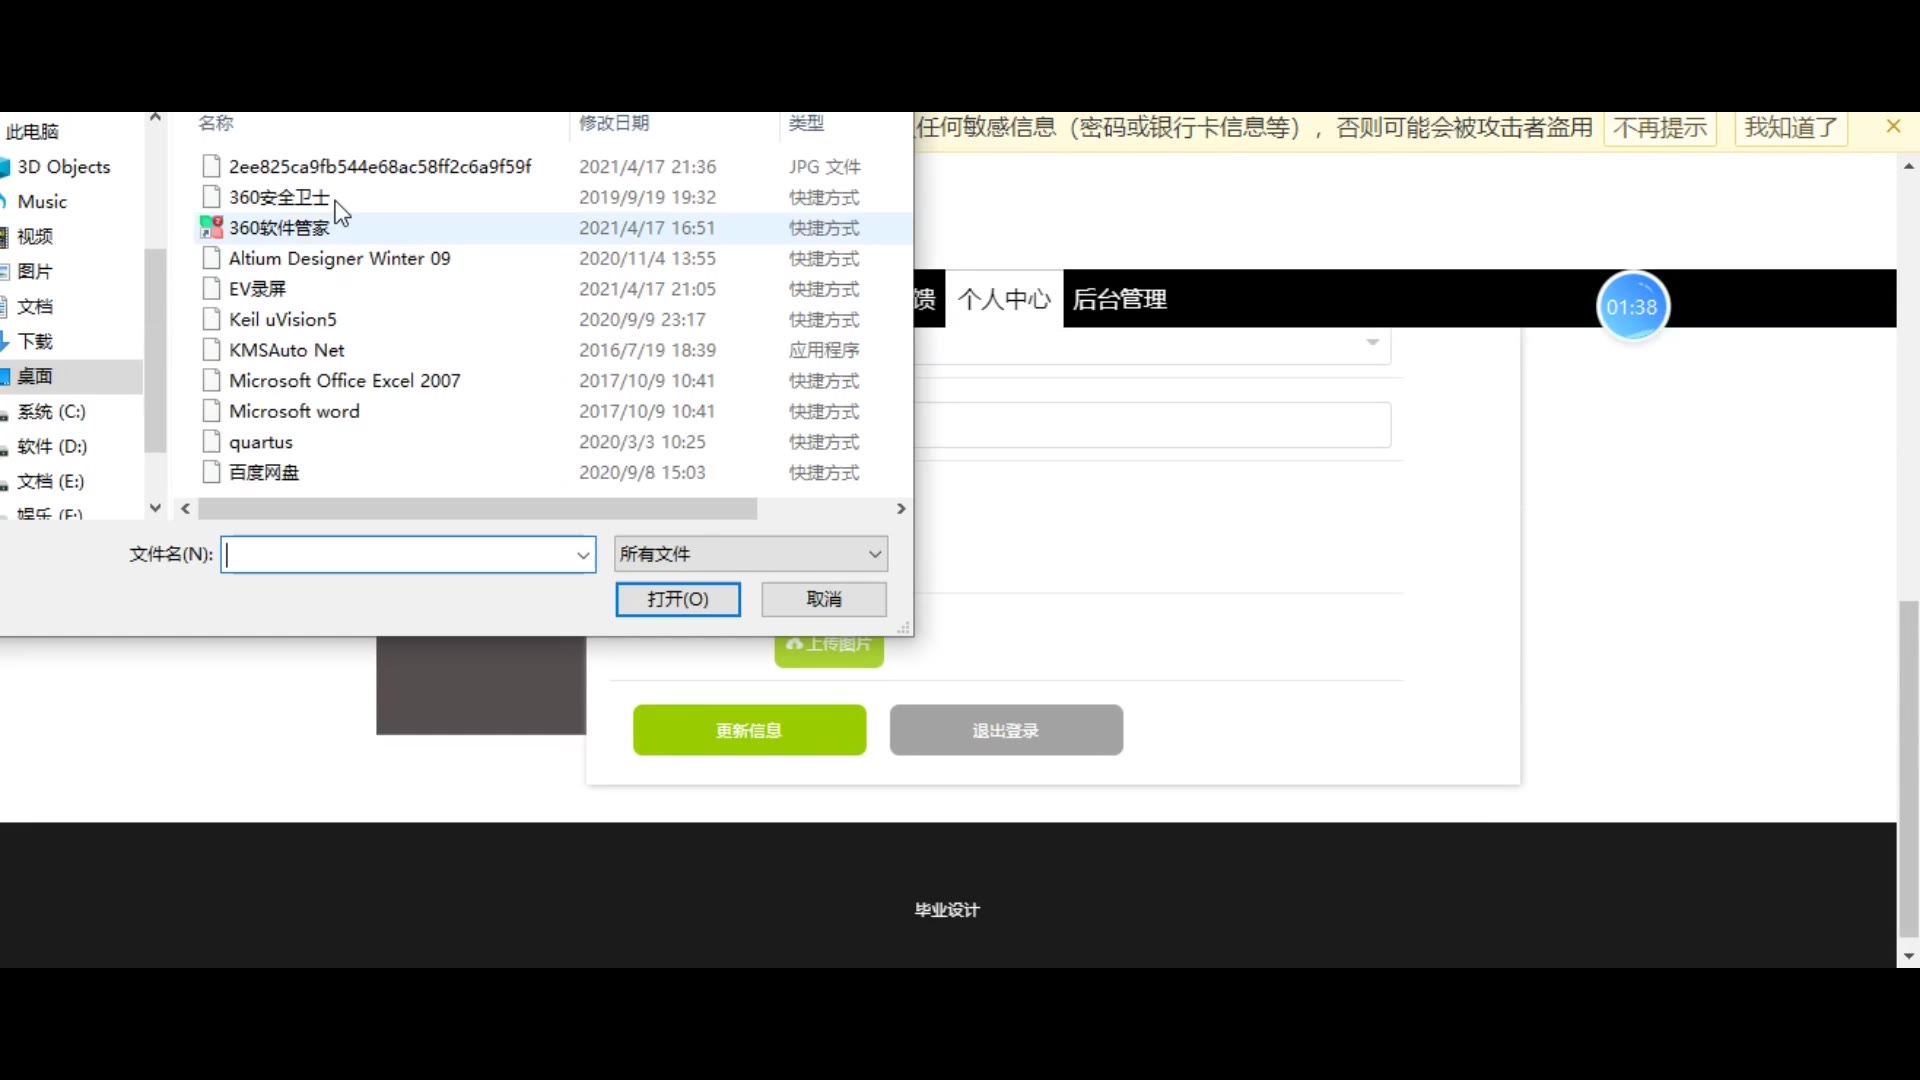1920x1080 pixels.
Task: Expand the 文件名 combo box dropdown arrow
Action: 583,555
